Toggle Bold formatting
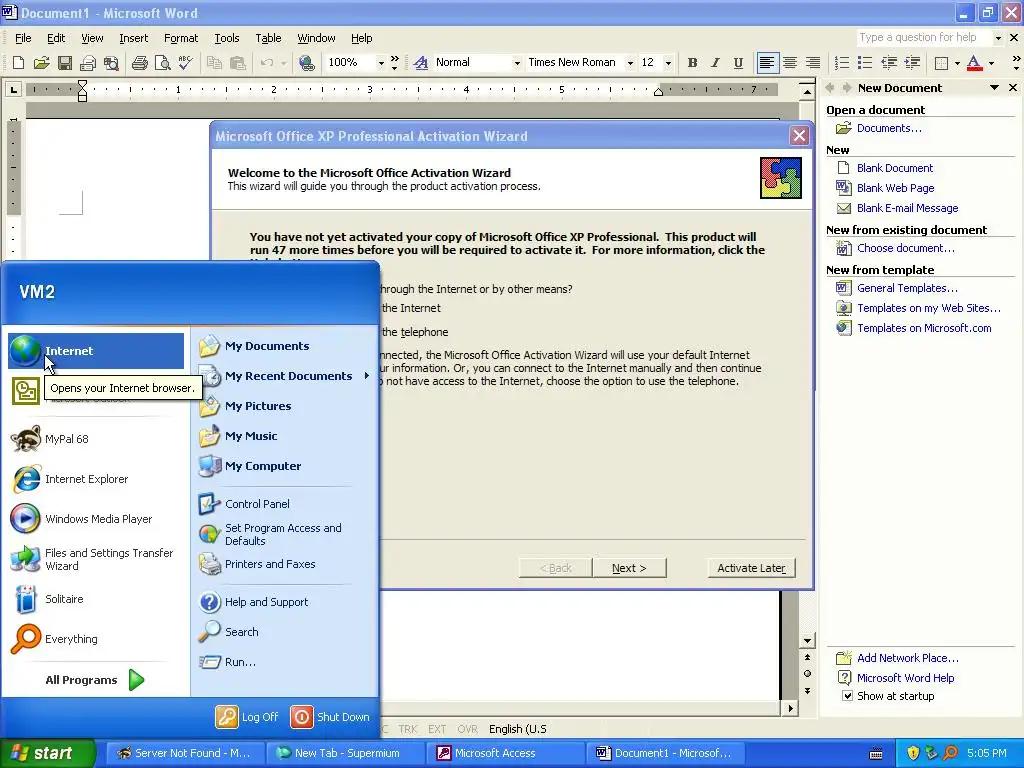The height and width of the screenshot is (768, 1024). pyautogui.click(x=692, y=63)
